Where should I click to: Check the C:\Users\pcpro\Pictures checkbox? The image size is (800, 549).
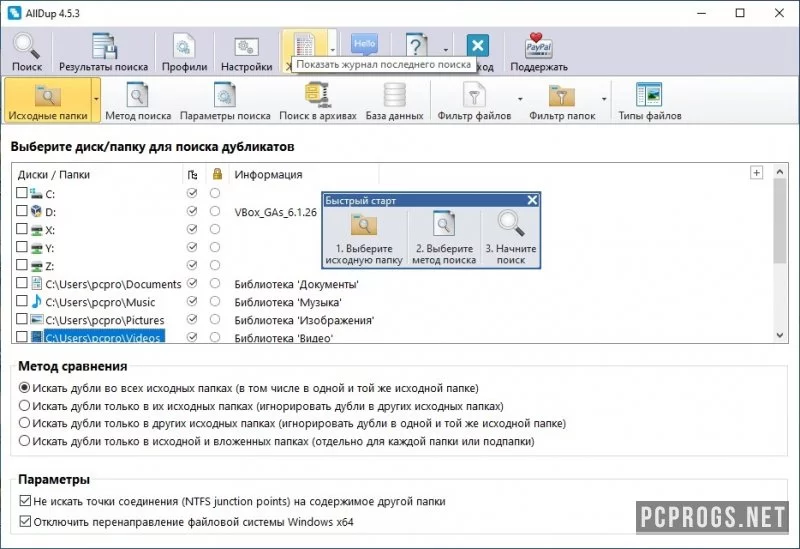click(x=21, y=319)
